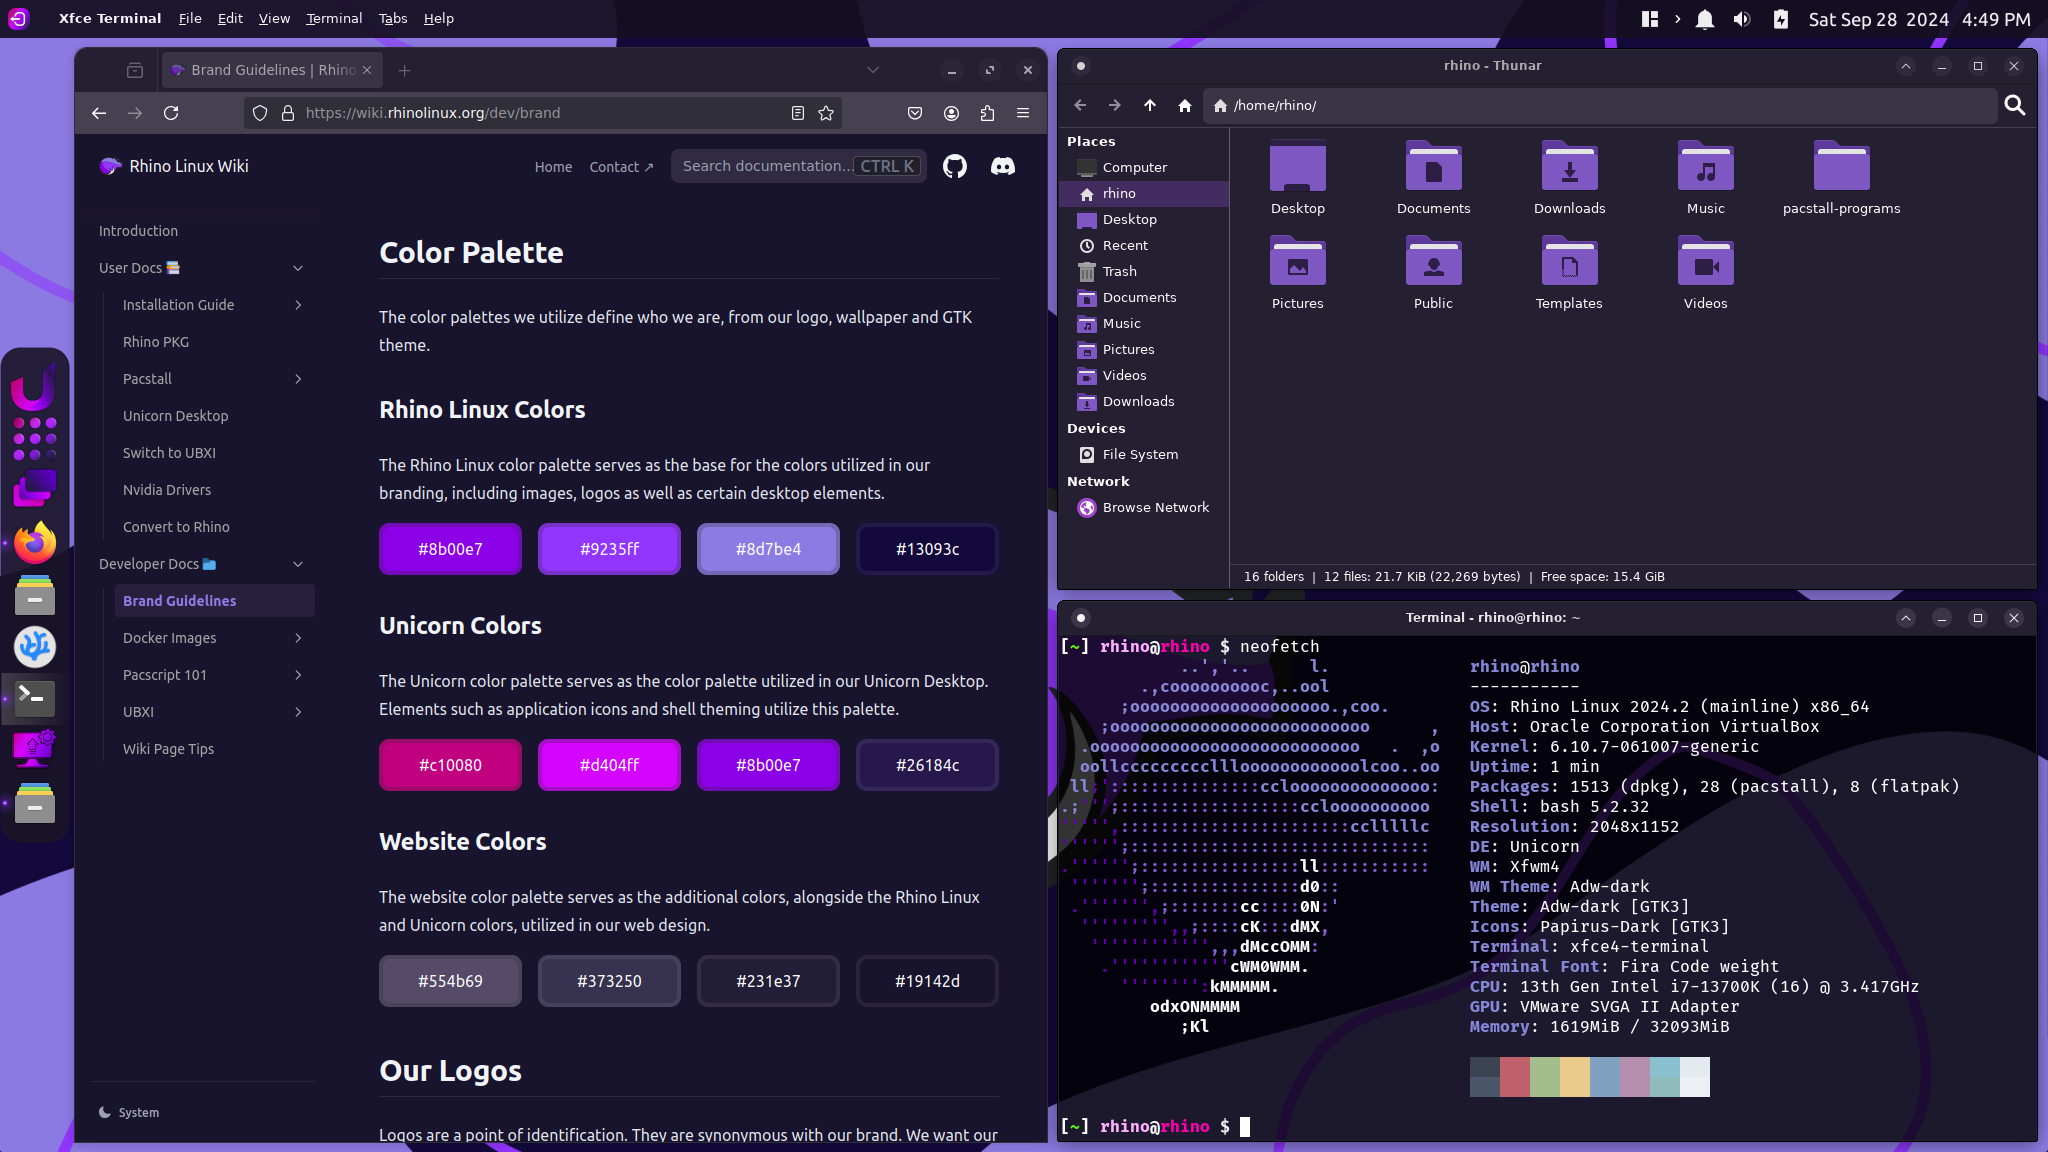Click the Downloads folder icon in Thunar
Viewport: 2048px width, 1152px height.
click(x=1568, y=169)
